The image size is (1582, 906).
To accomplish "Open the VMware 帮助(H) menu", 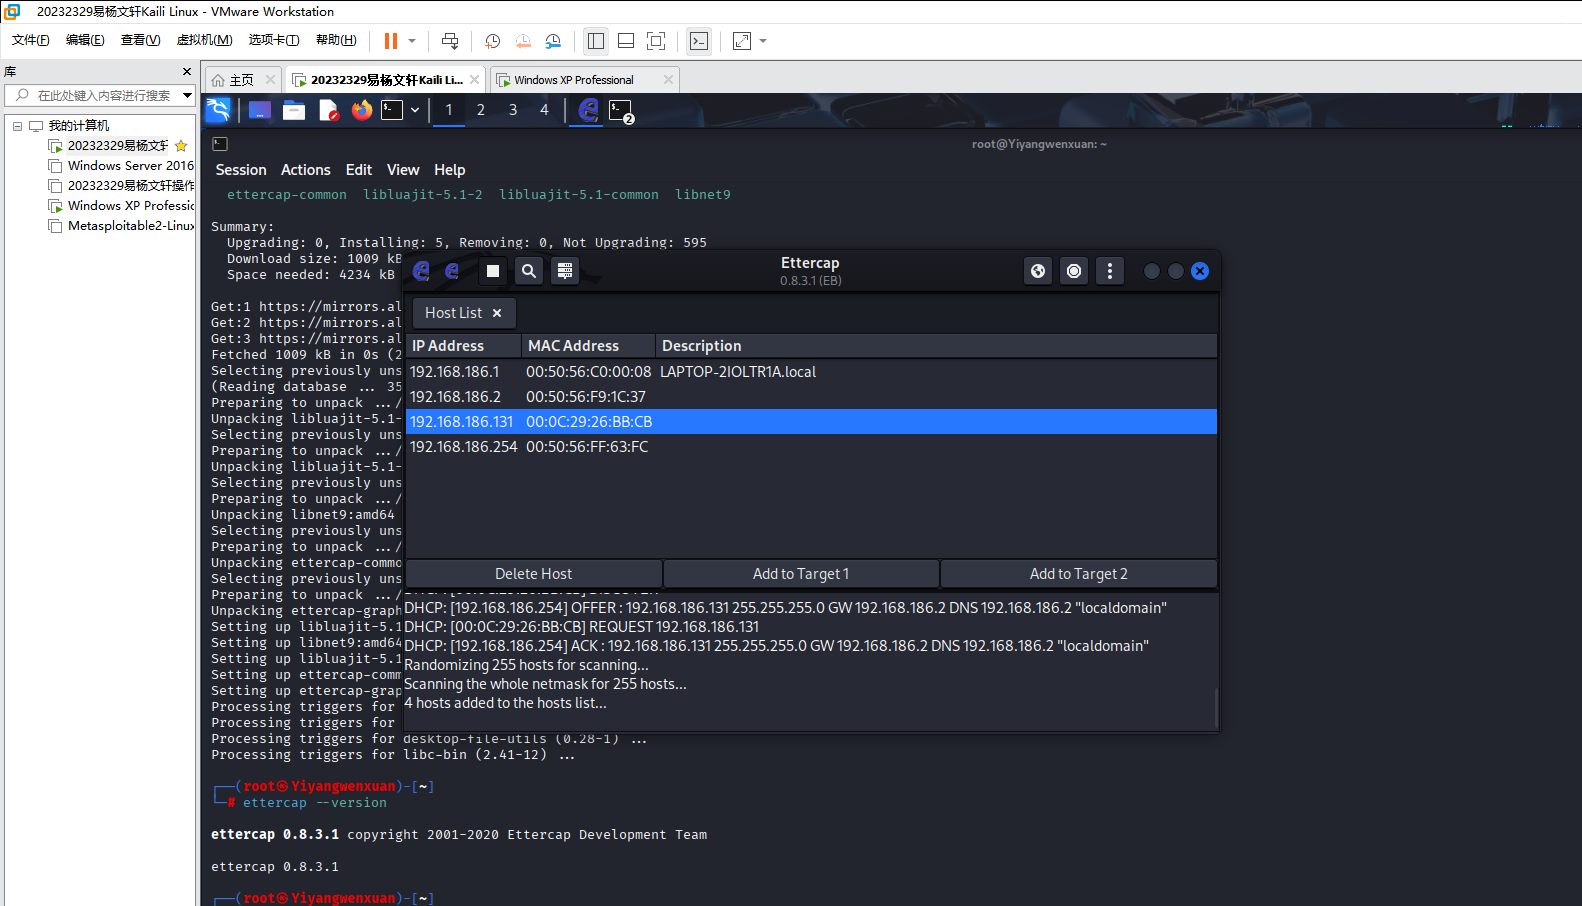I will tap(336, 40).
